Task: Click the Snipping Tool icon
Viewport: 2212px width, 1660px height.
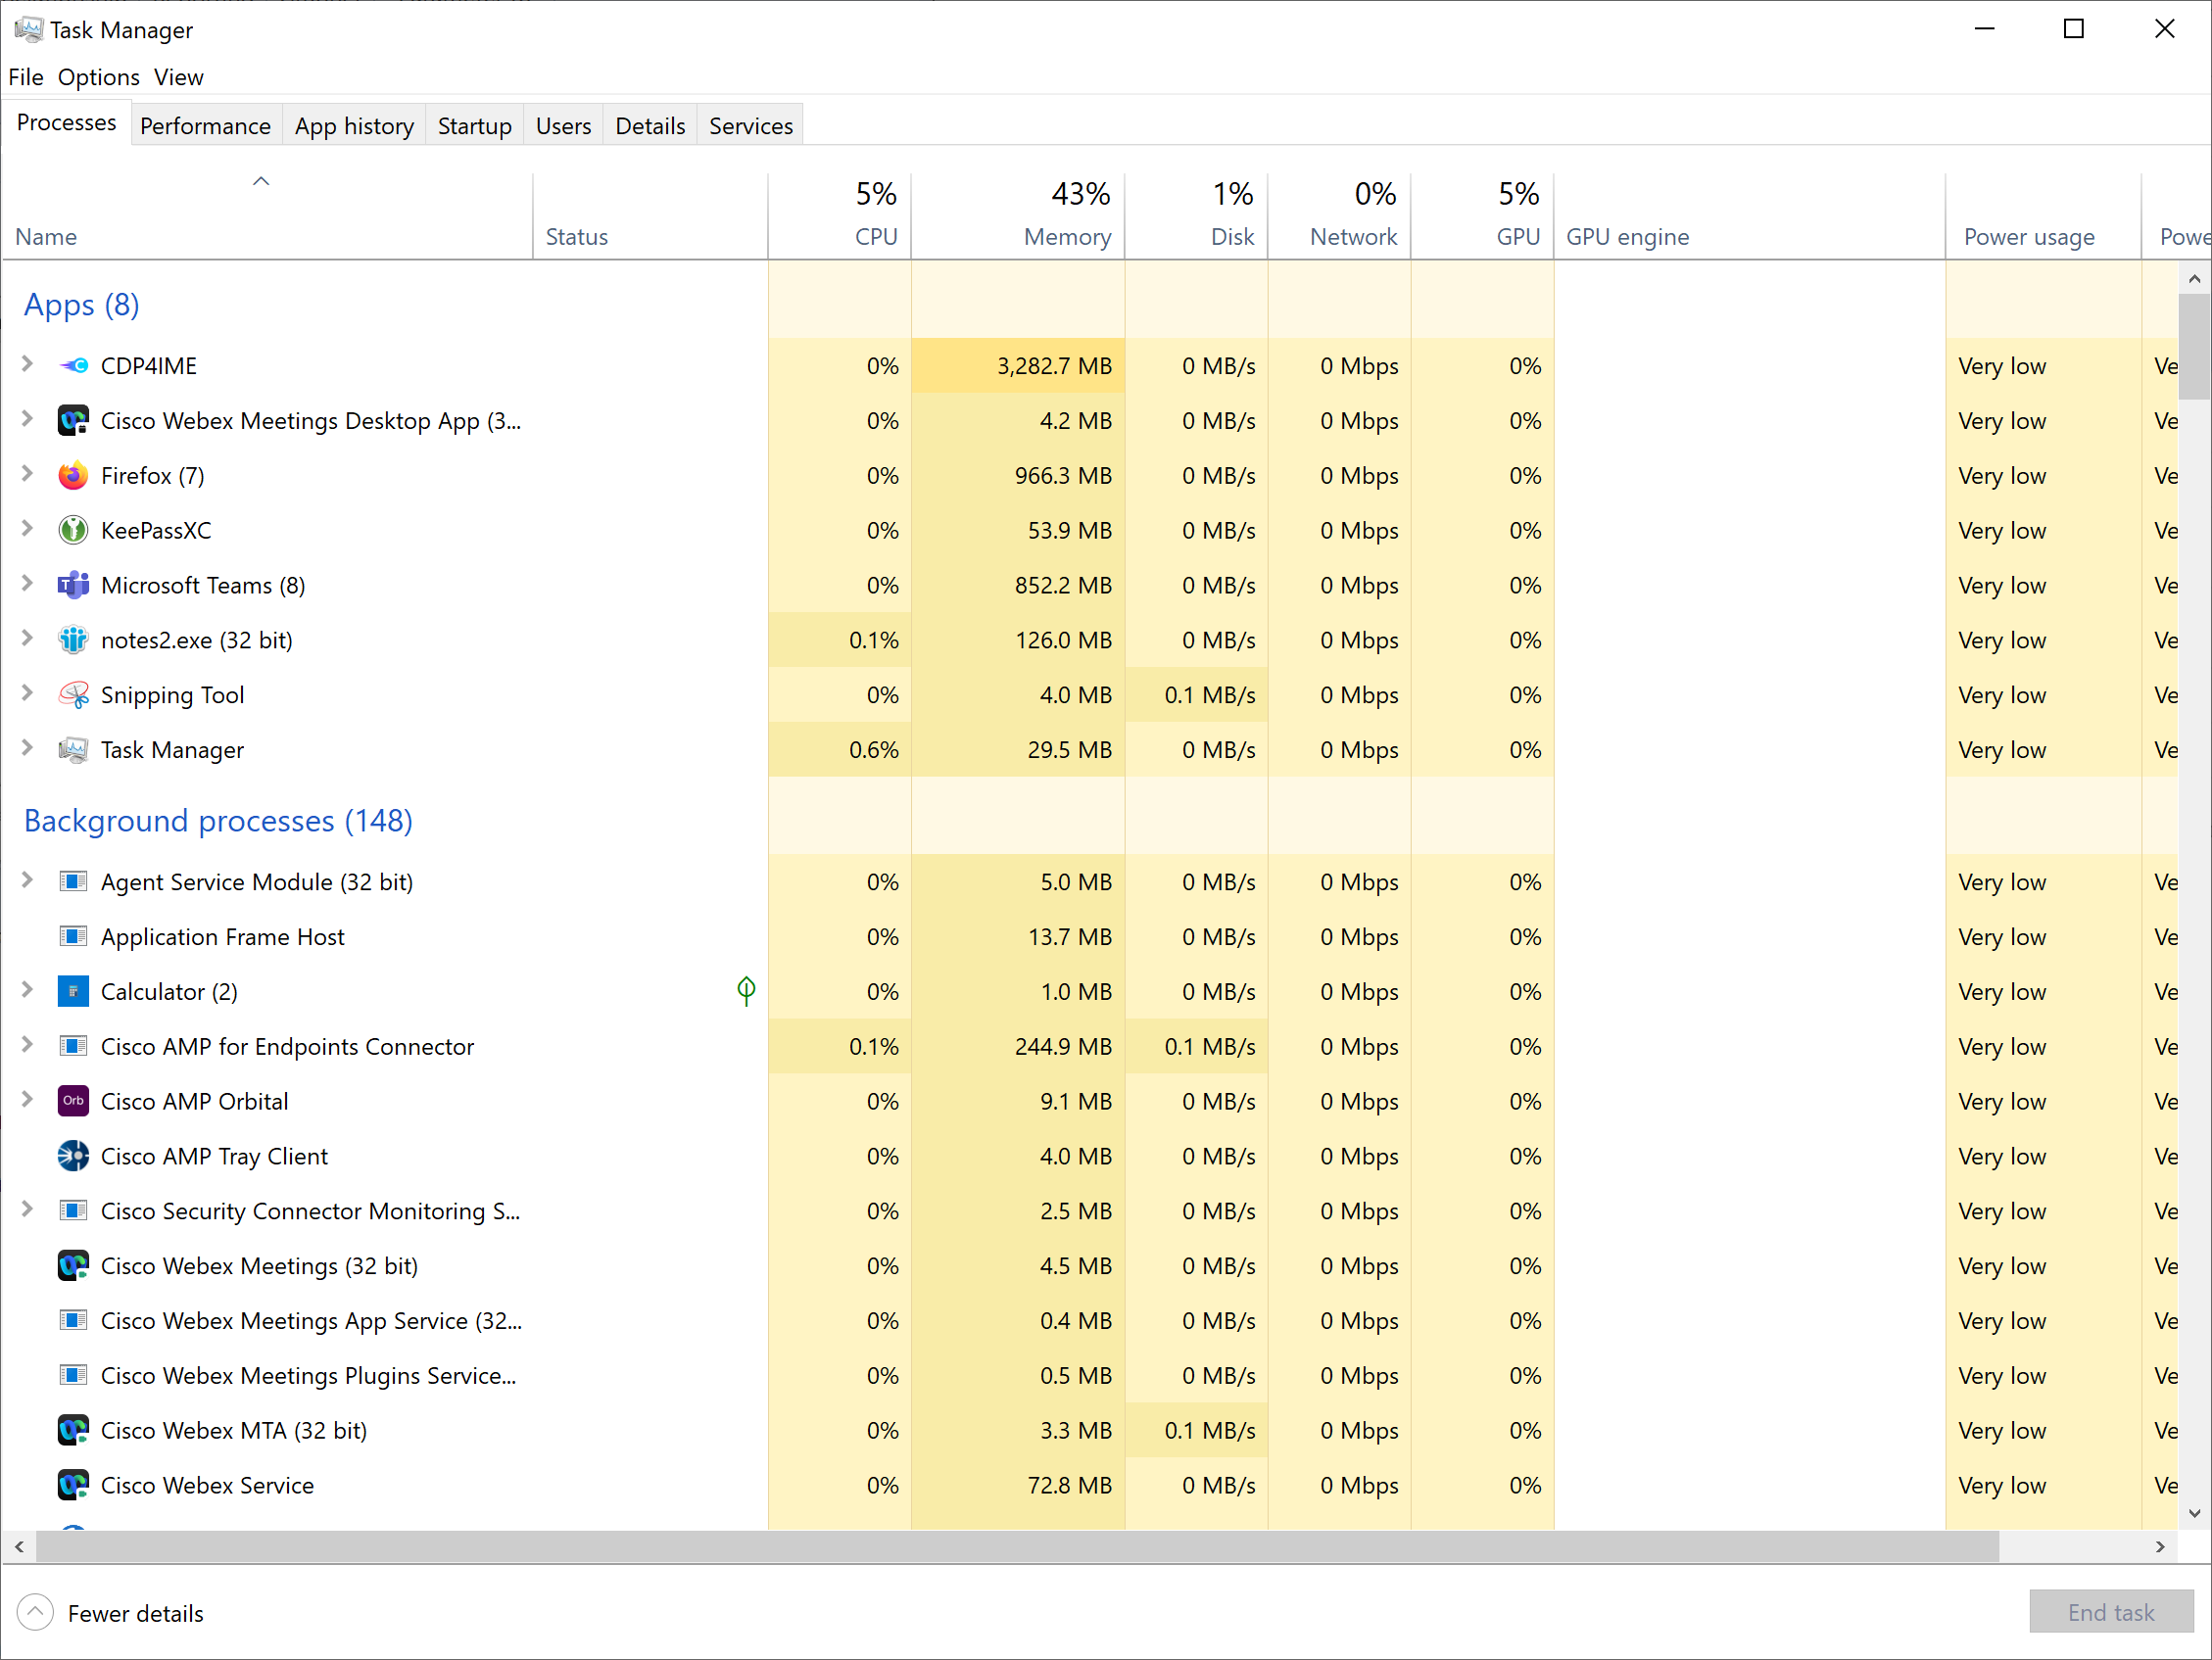Action: [x=73, y=694]
